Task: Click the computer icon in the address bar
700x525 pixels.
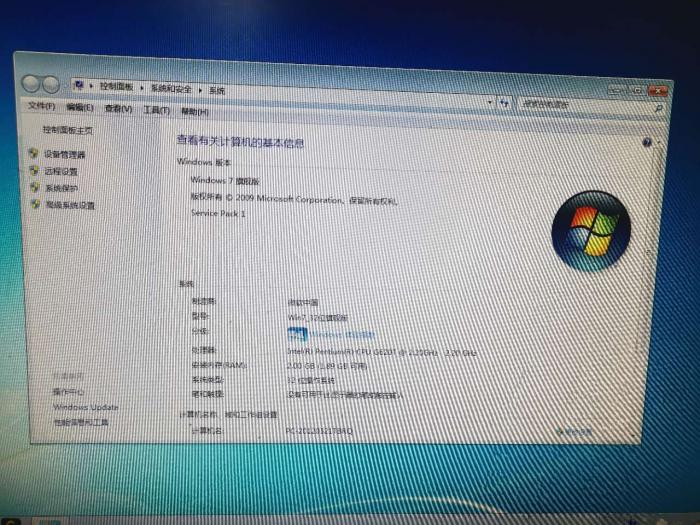Action: coord(79,85)
